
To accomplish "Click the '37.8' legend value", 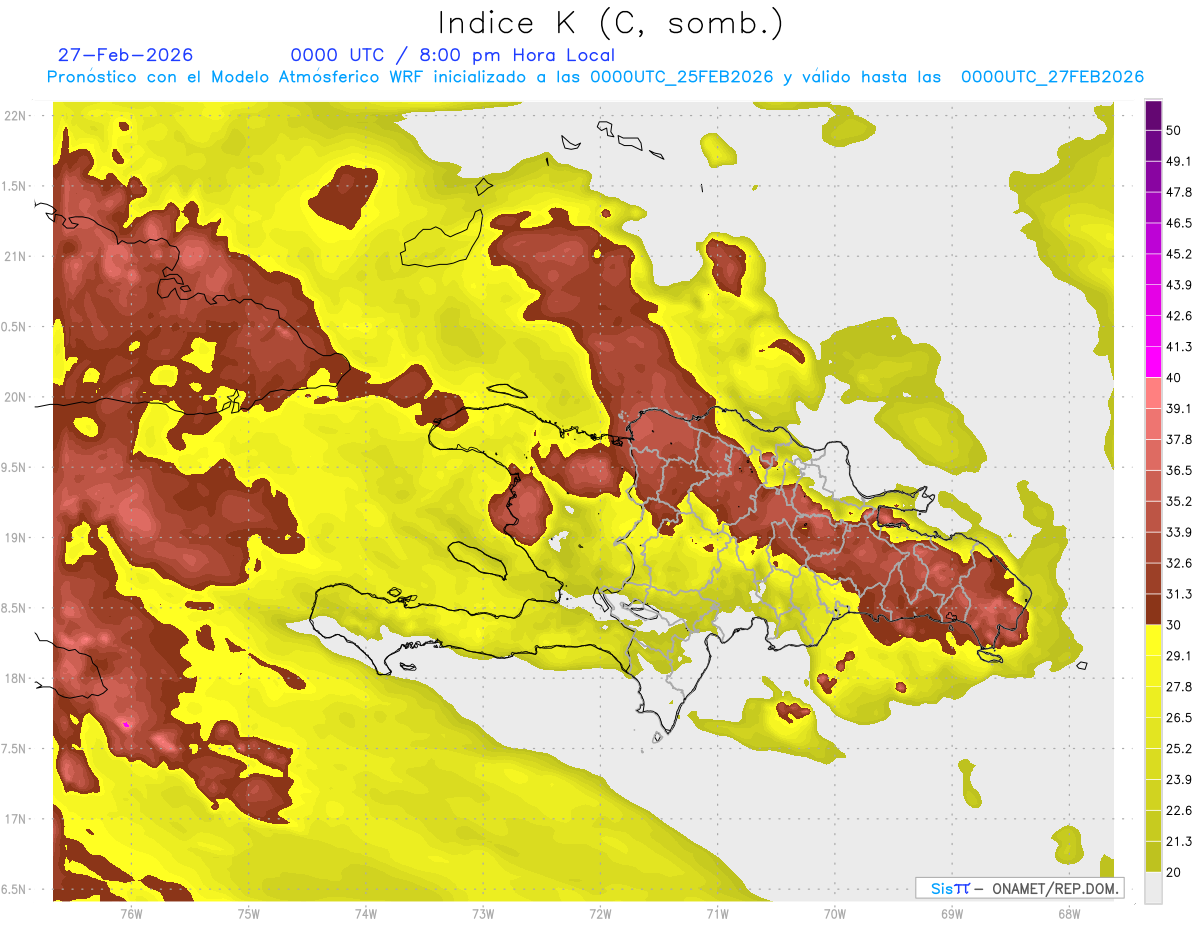I will click(1179, 440).
